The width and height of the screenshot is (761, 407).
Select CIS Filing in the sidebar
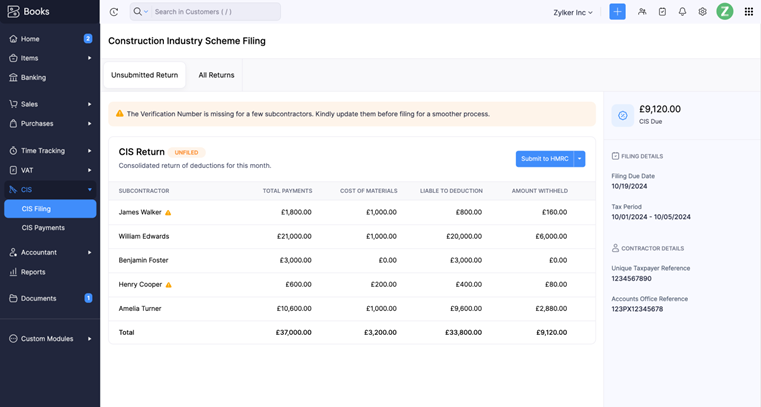50,209
